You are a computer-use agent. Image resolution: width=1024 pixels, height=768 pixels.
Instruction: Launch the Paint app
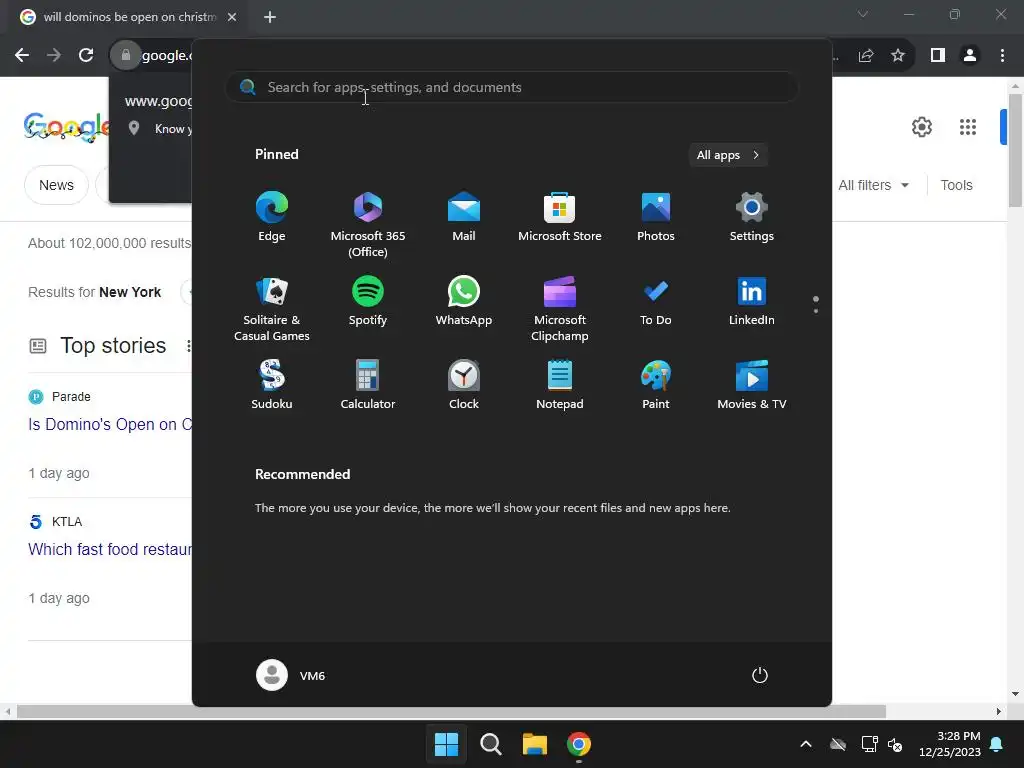pyautogui.click(x=656, y=385)
